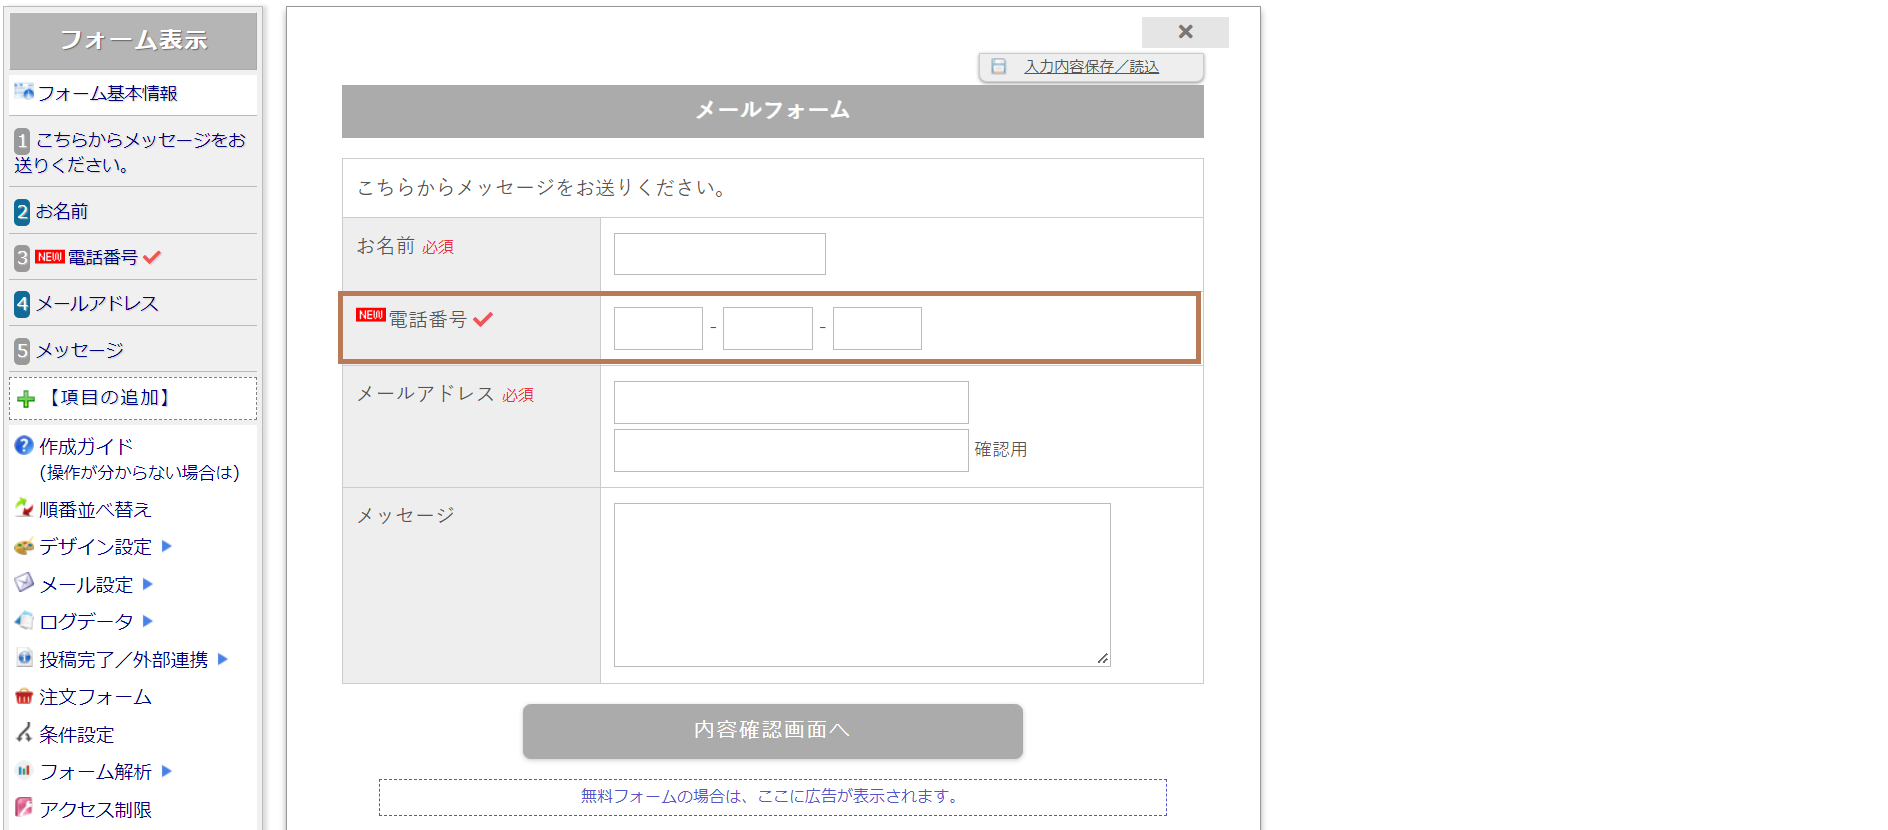
Task: Expand the 投稿完了／外部連携 submenu arrow
Action: coord(223,659)
